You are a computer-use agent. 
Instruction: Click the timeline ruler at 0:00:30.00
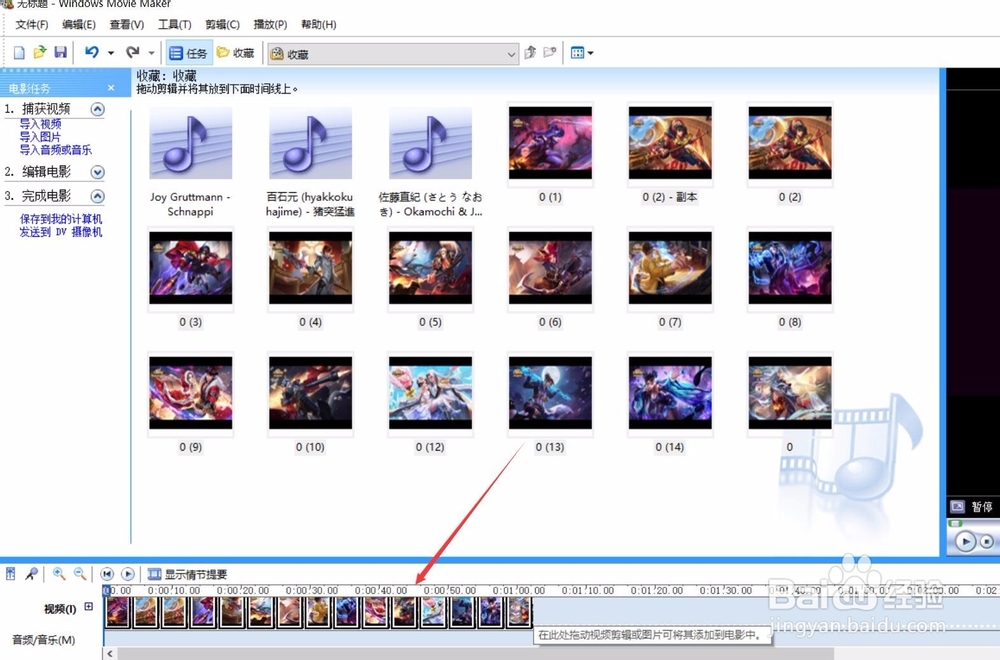(312, 590)
